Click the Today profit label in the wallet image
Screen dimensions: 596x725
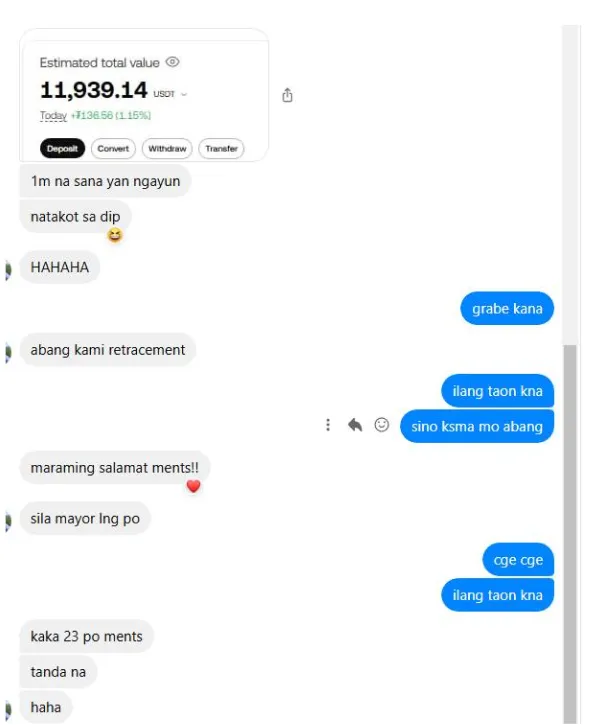tap(53, 115)
